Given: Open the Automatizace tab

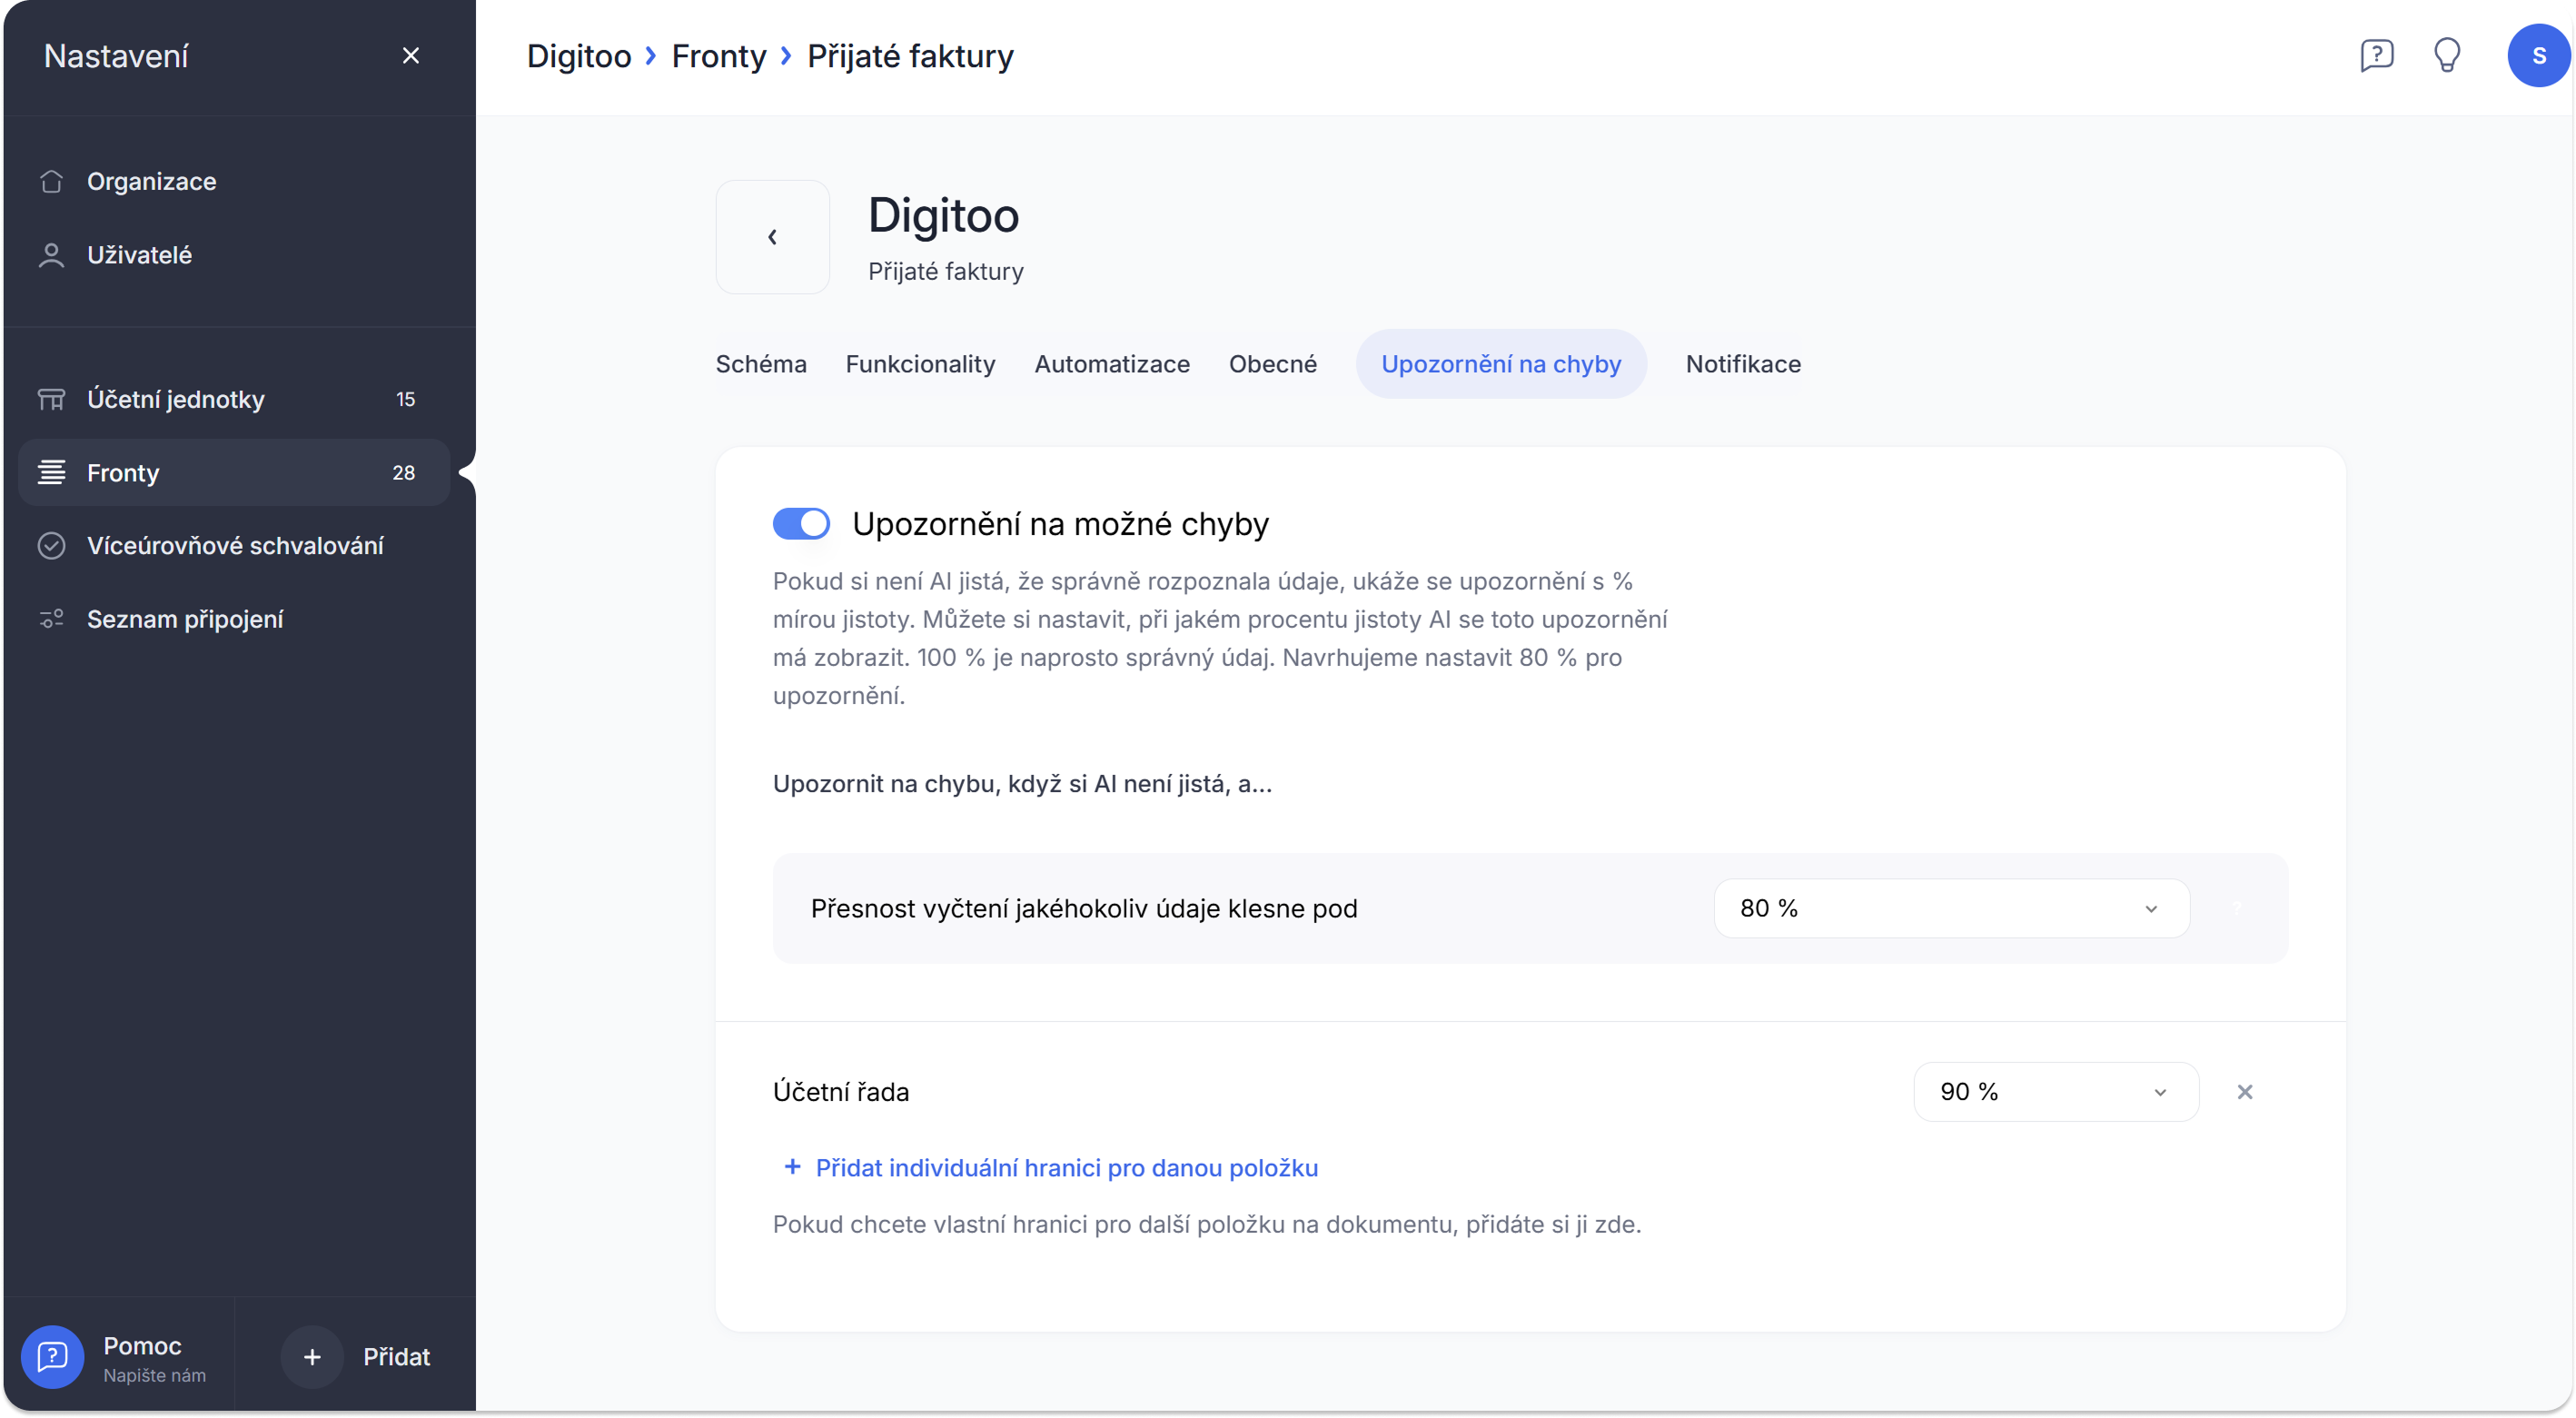Looking at the screenshot, I should (1111, 364).
